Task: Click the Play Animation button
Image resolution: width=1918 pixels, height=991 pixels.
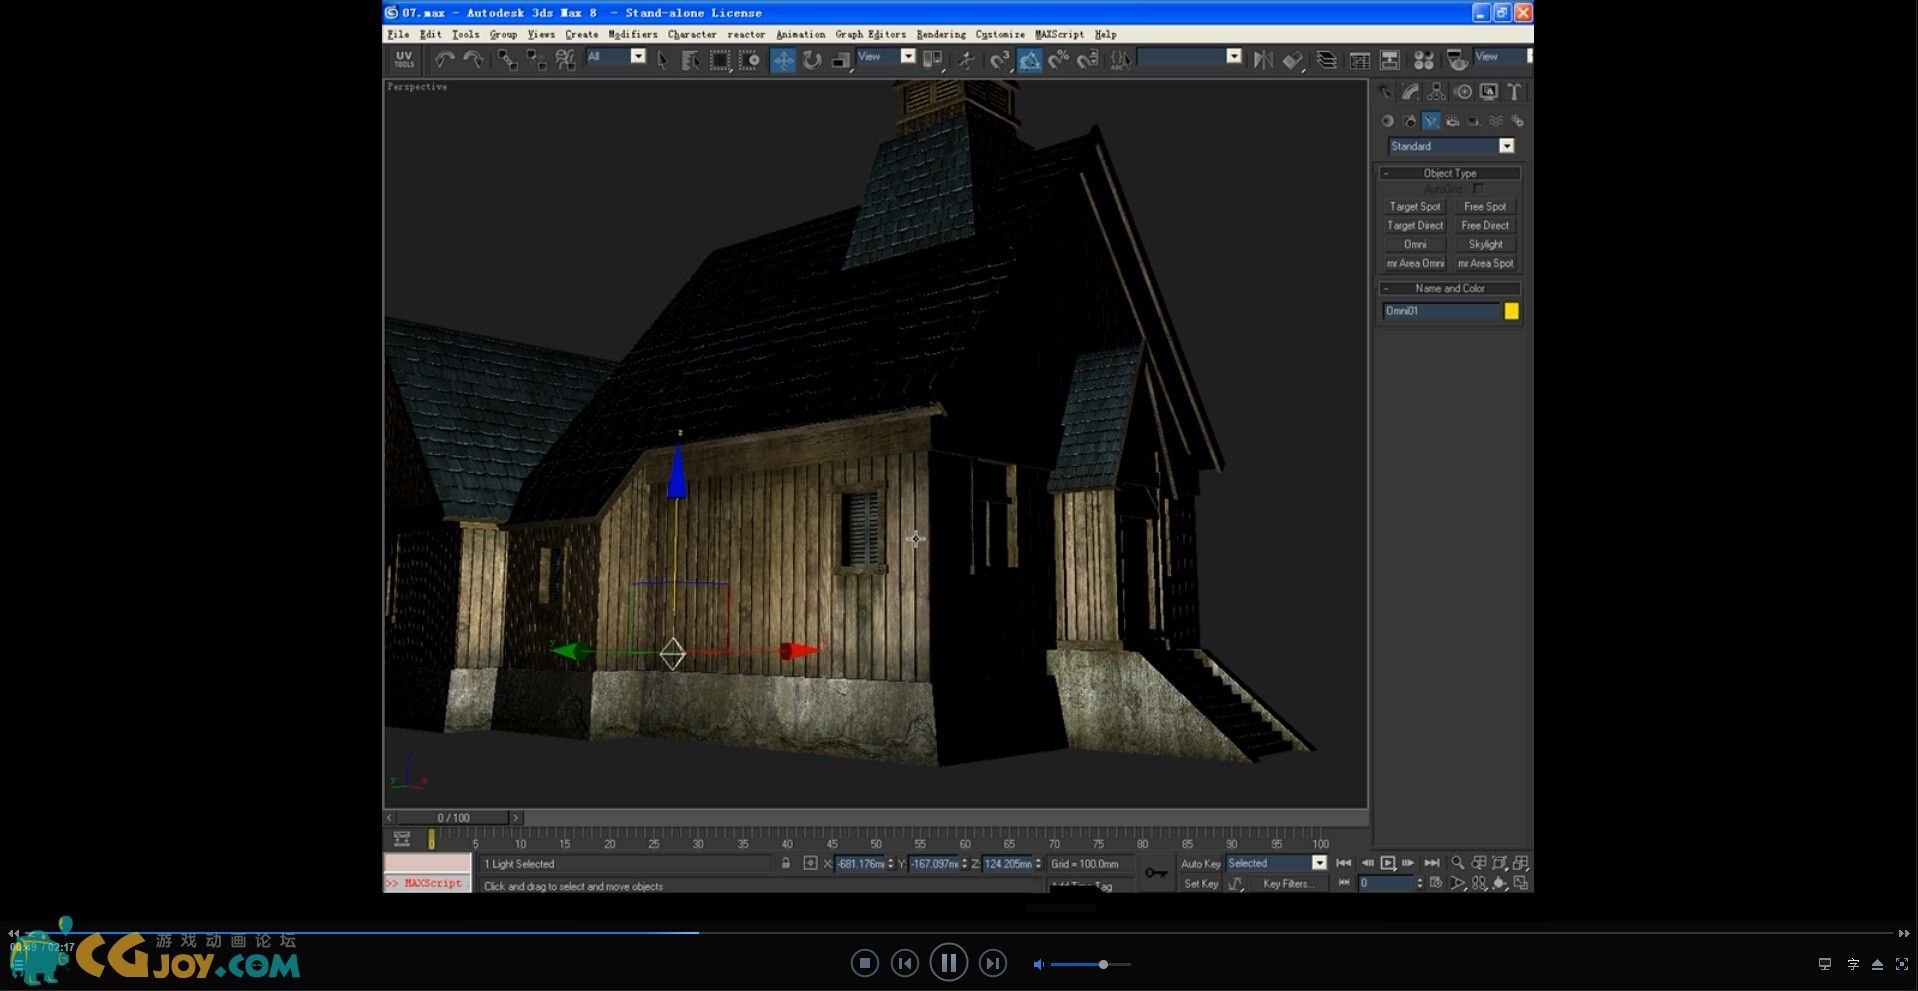Action: click(x=1388, y=863)
